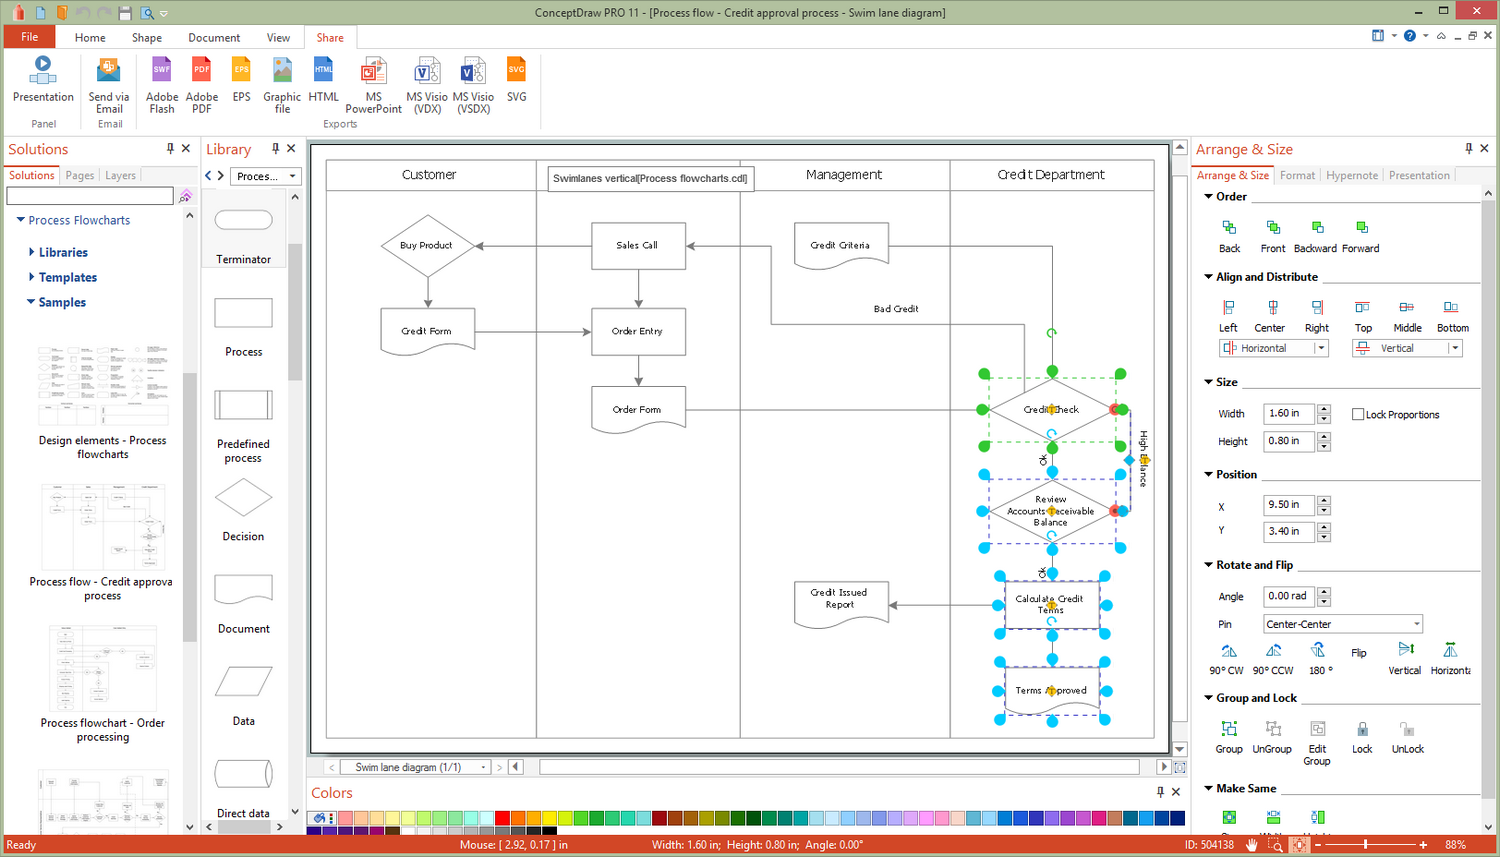This screenshot has width=1500, height=857.
Task: Pin the Solutions panel
Action: [170, 148]
